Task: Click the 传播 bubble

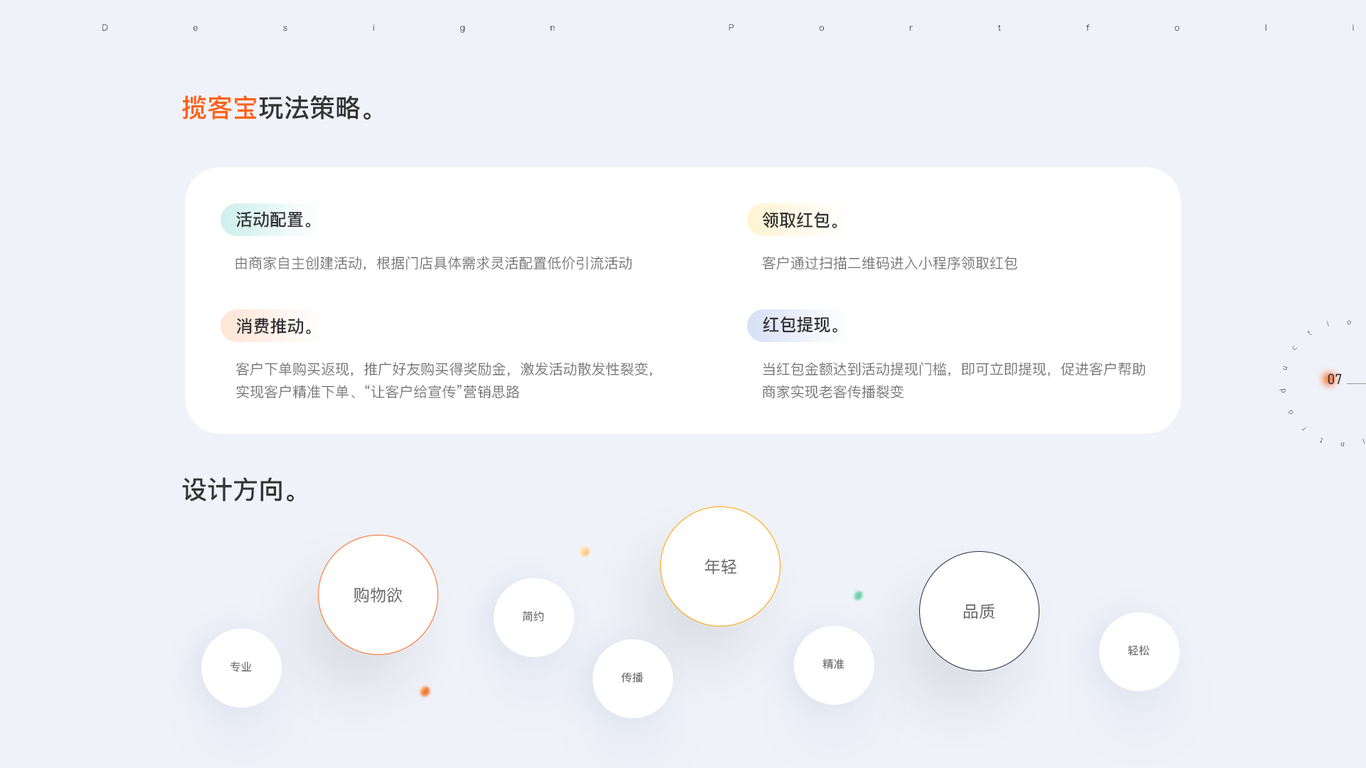Action: [x=633, y=678]
